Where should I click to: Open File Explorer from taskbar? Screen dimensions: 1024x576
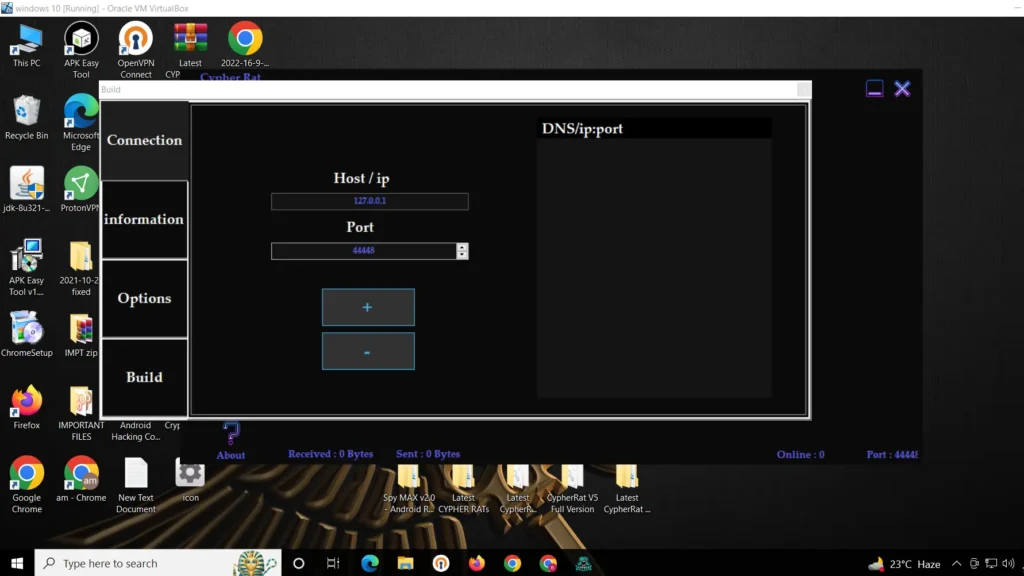pos(406,563)
